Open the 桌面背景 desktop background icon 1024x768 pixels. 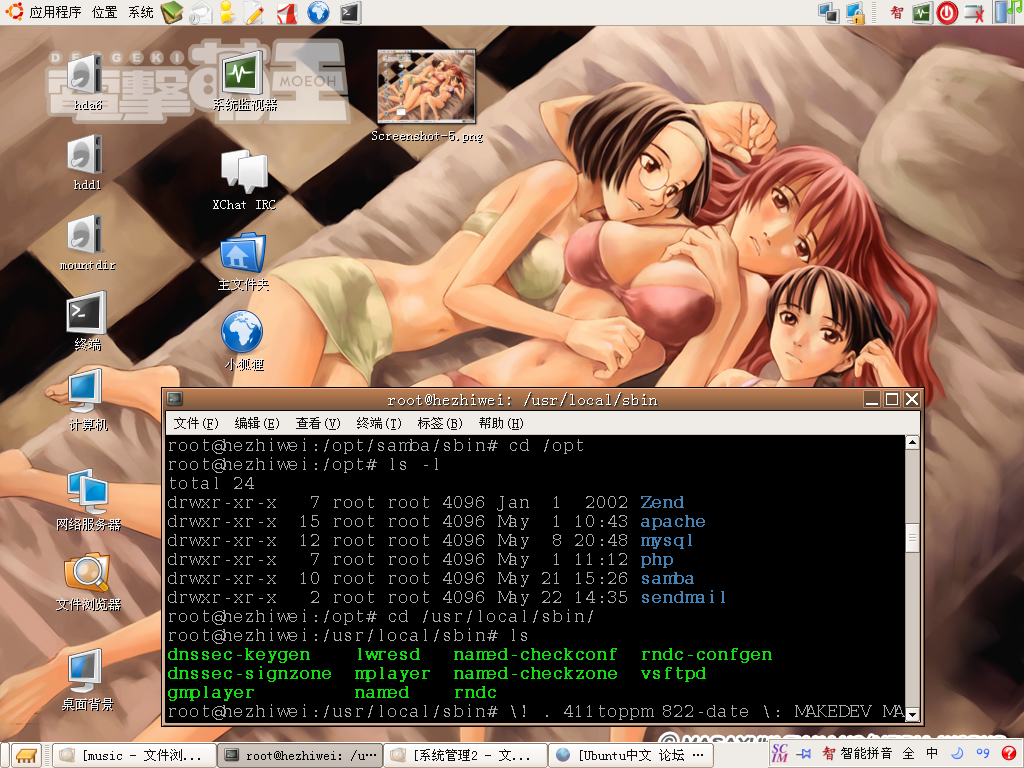(x=87, y=680)
